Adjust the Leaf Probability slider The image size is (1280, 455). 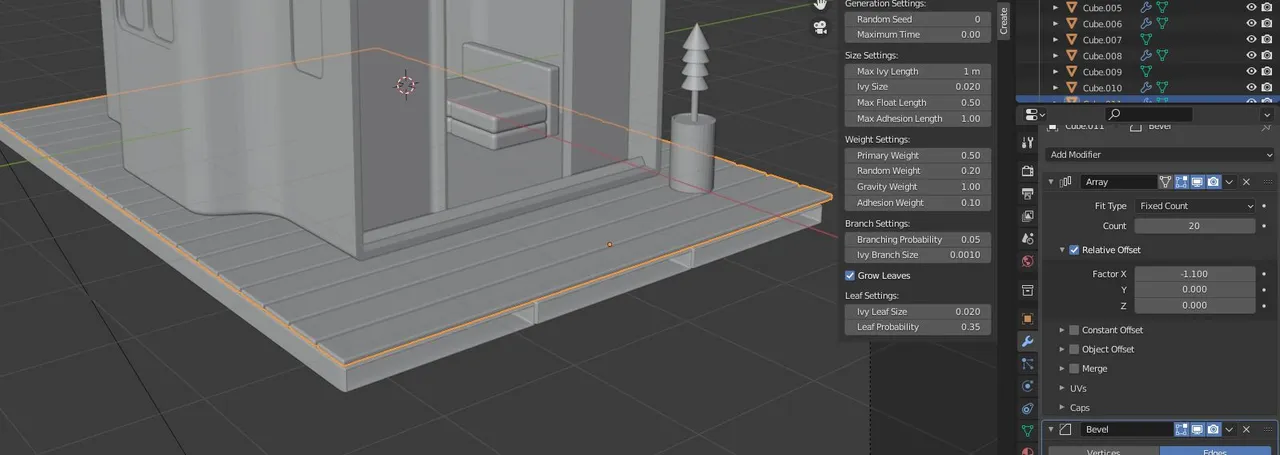point(918,327)
